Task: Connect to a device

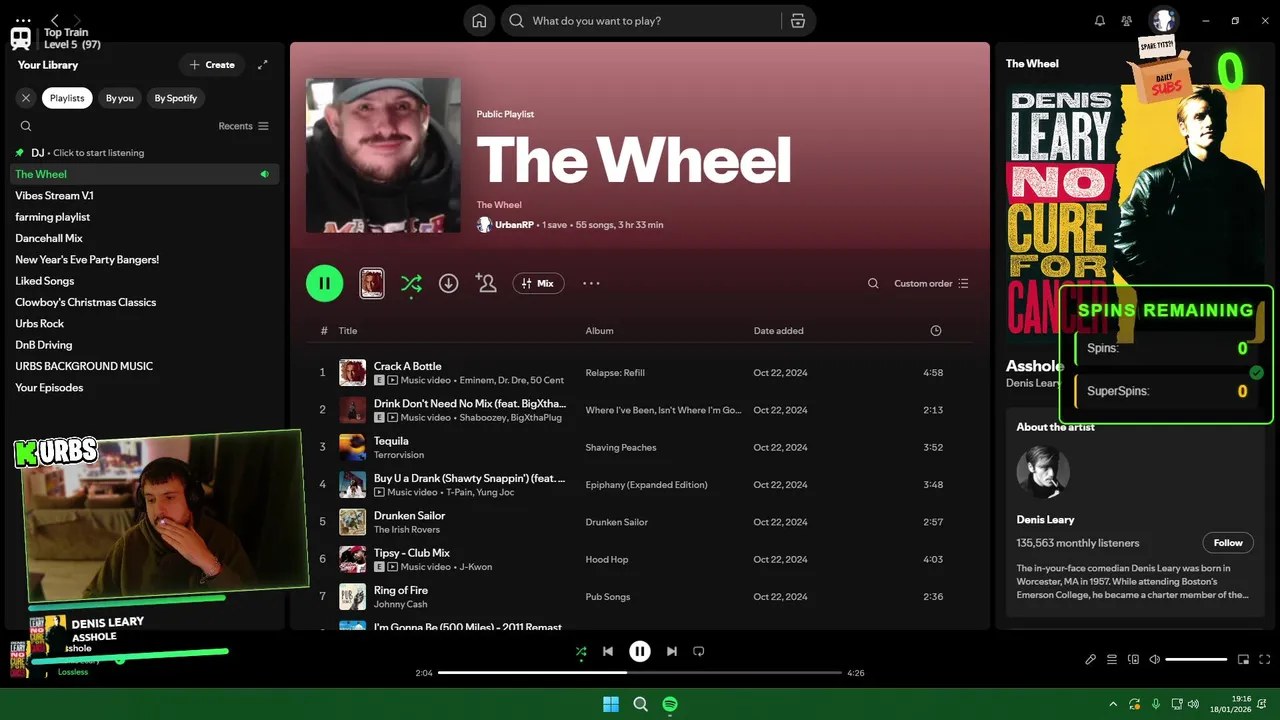Action: [1133, 659]
